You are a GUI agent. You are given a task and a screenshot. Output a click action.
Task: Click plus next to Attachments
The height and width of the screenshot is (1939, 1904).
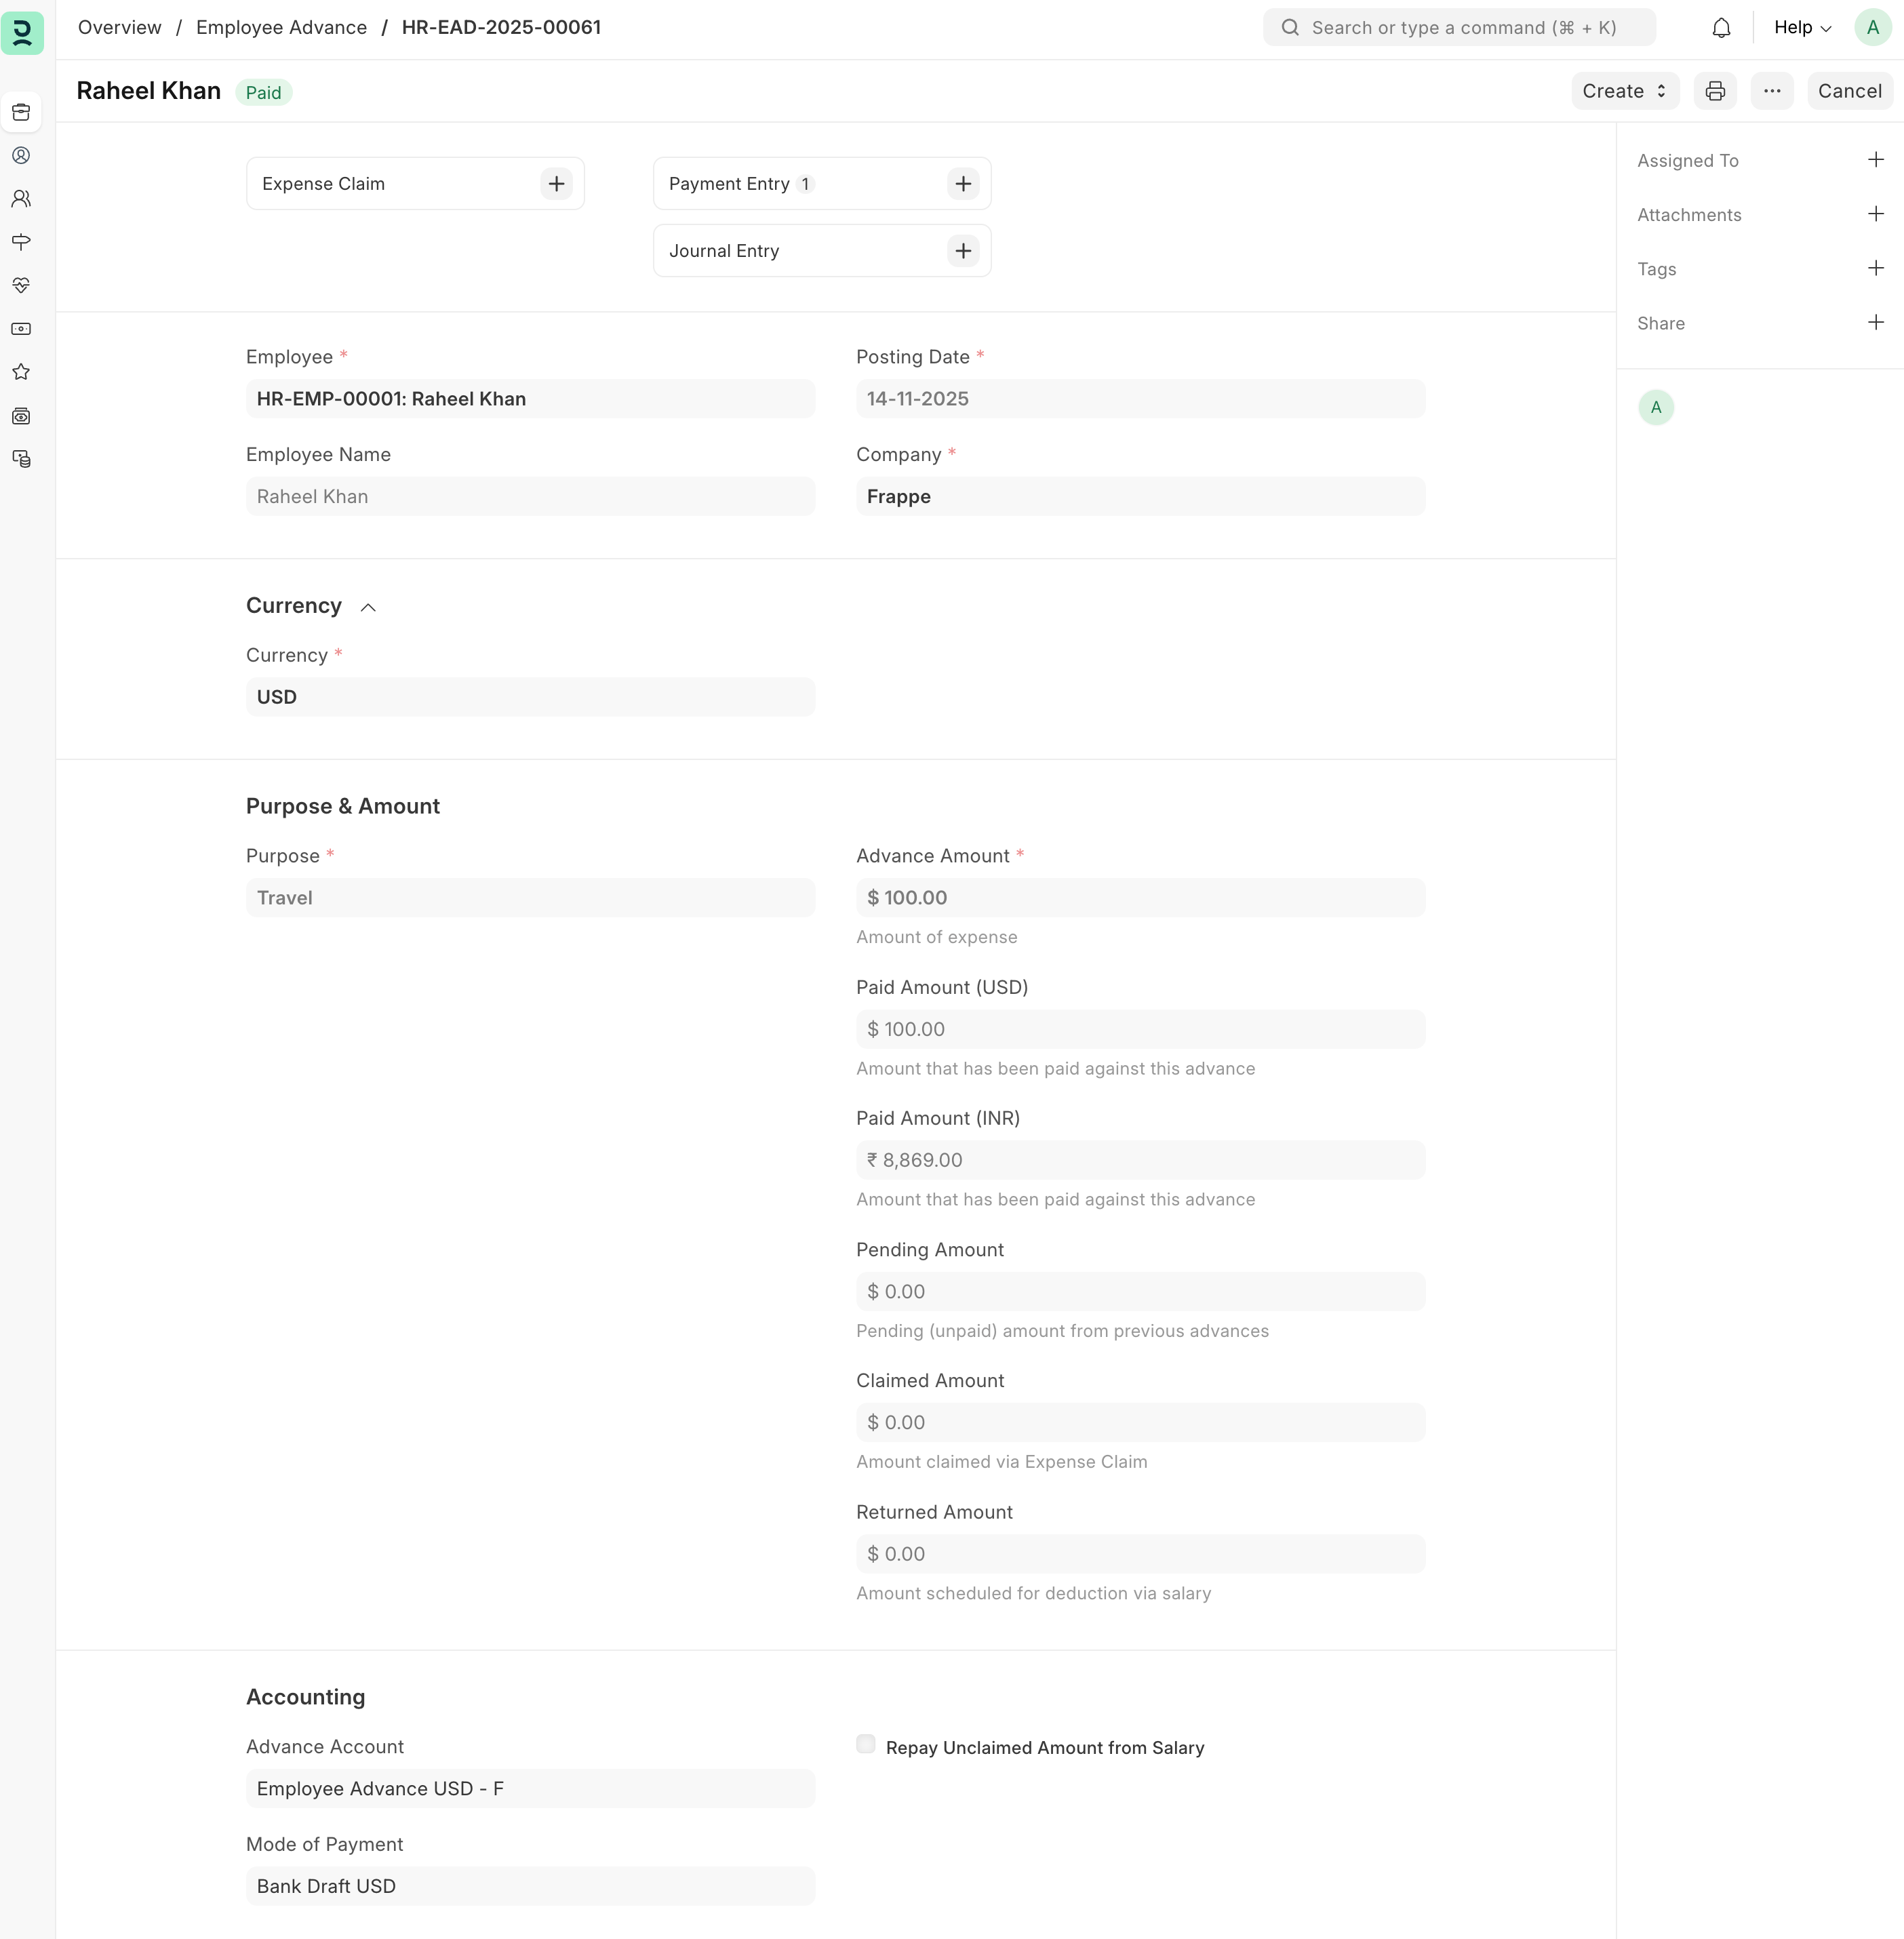pyautogui.click(x=1875, y=214)
